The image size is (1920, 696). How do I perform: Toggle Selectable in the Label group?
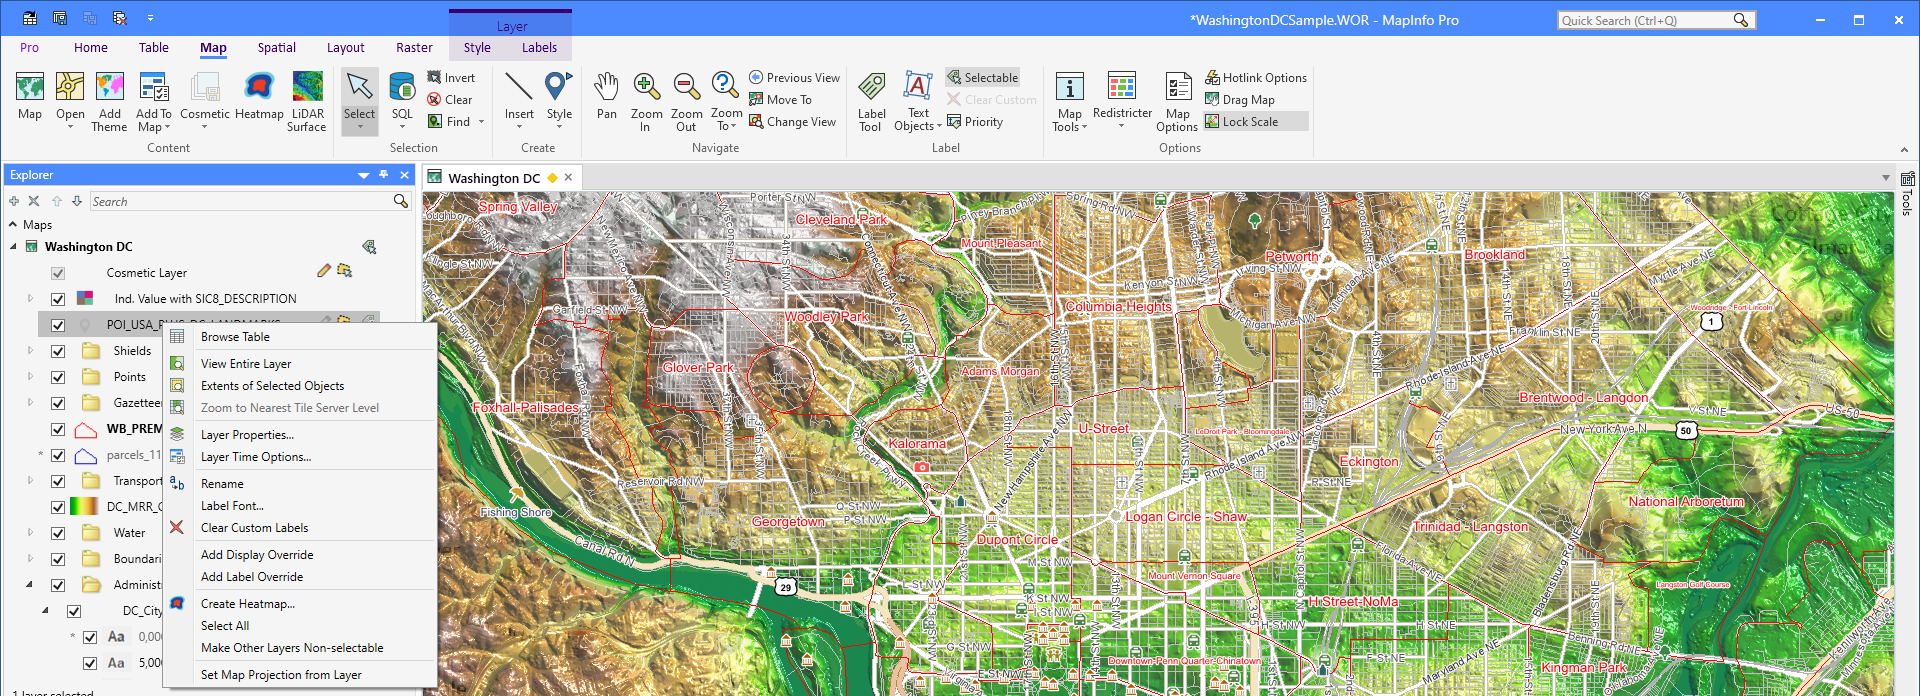click(983, 77)
